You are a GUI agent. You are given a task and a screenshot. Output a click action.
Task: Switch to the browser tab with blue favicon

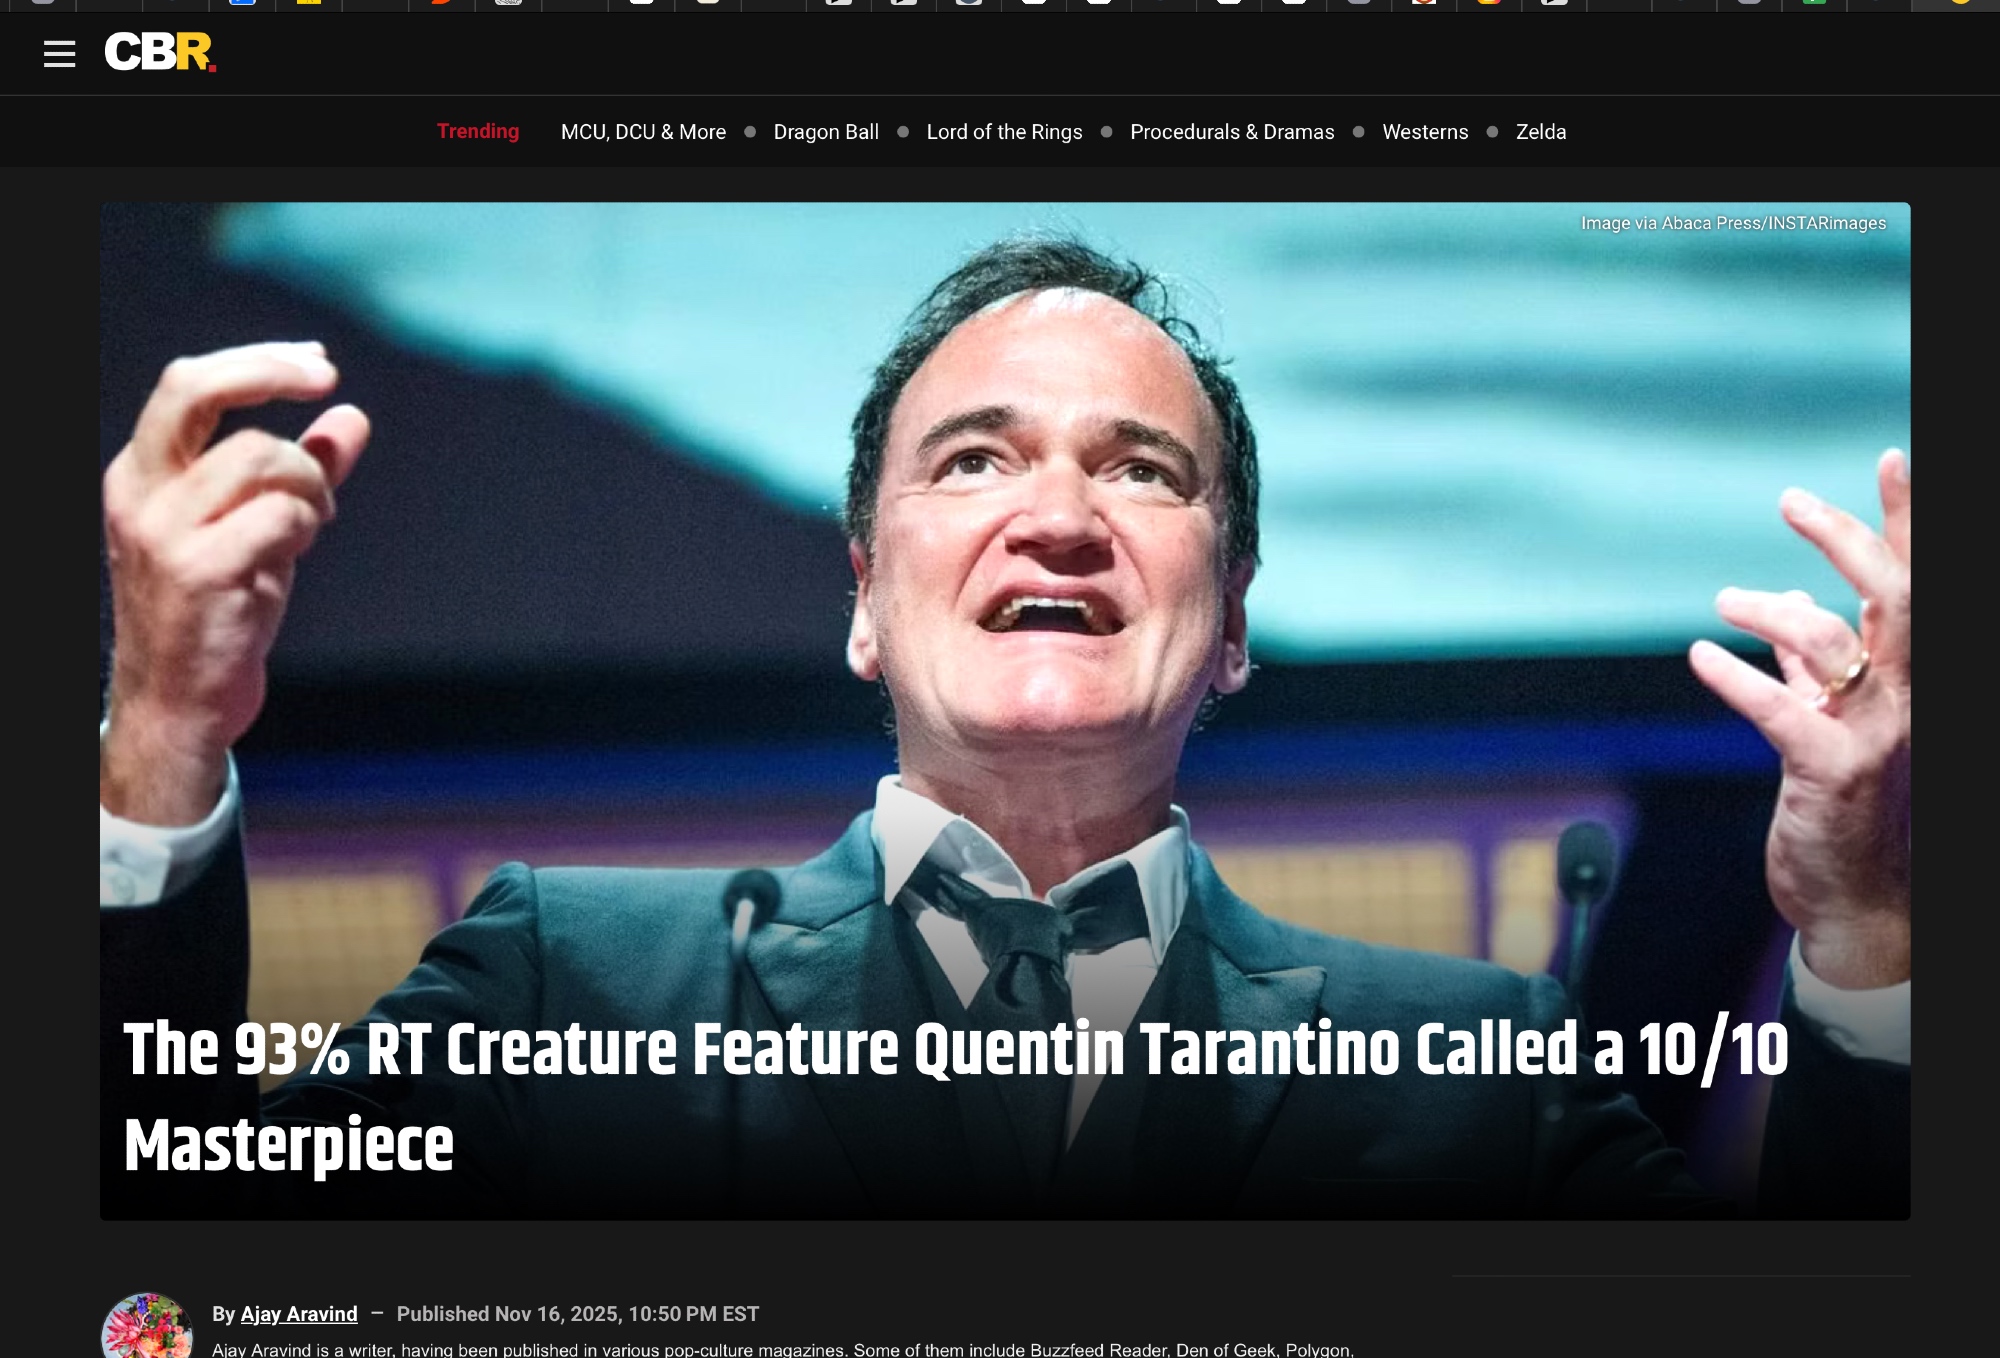click(242, 3)
